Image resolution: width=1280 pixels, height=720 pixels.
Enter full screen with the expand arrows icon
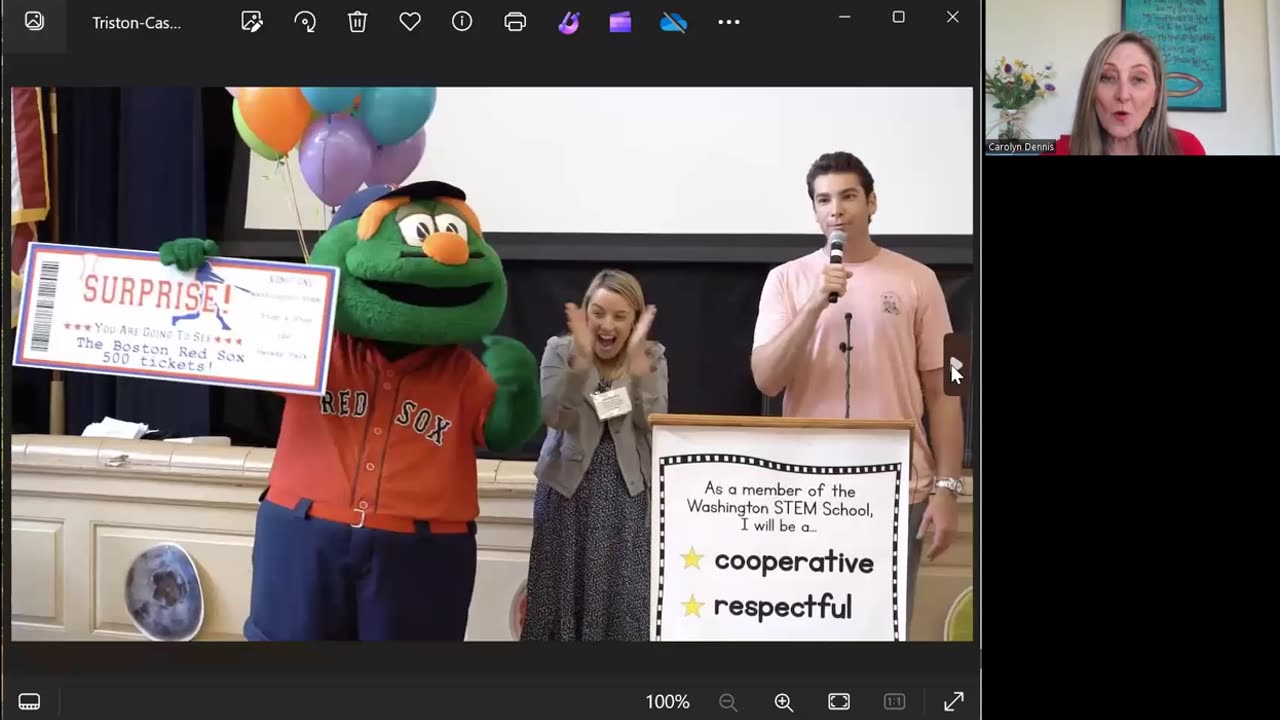(953, 702)
